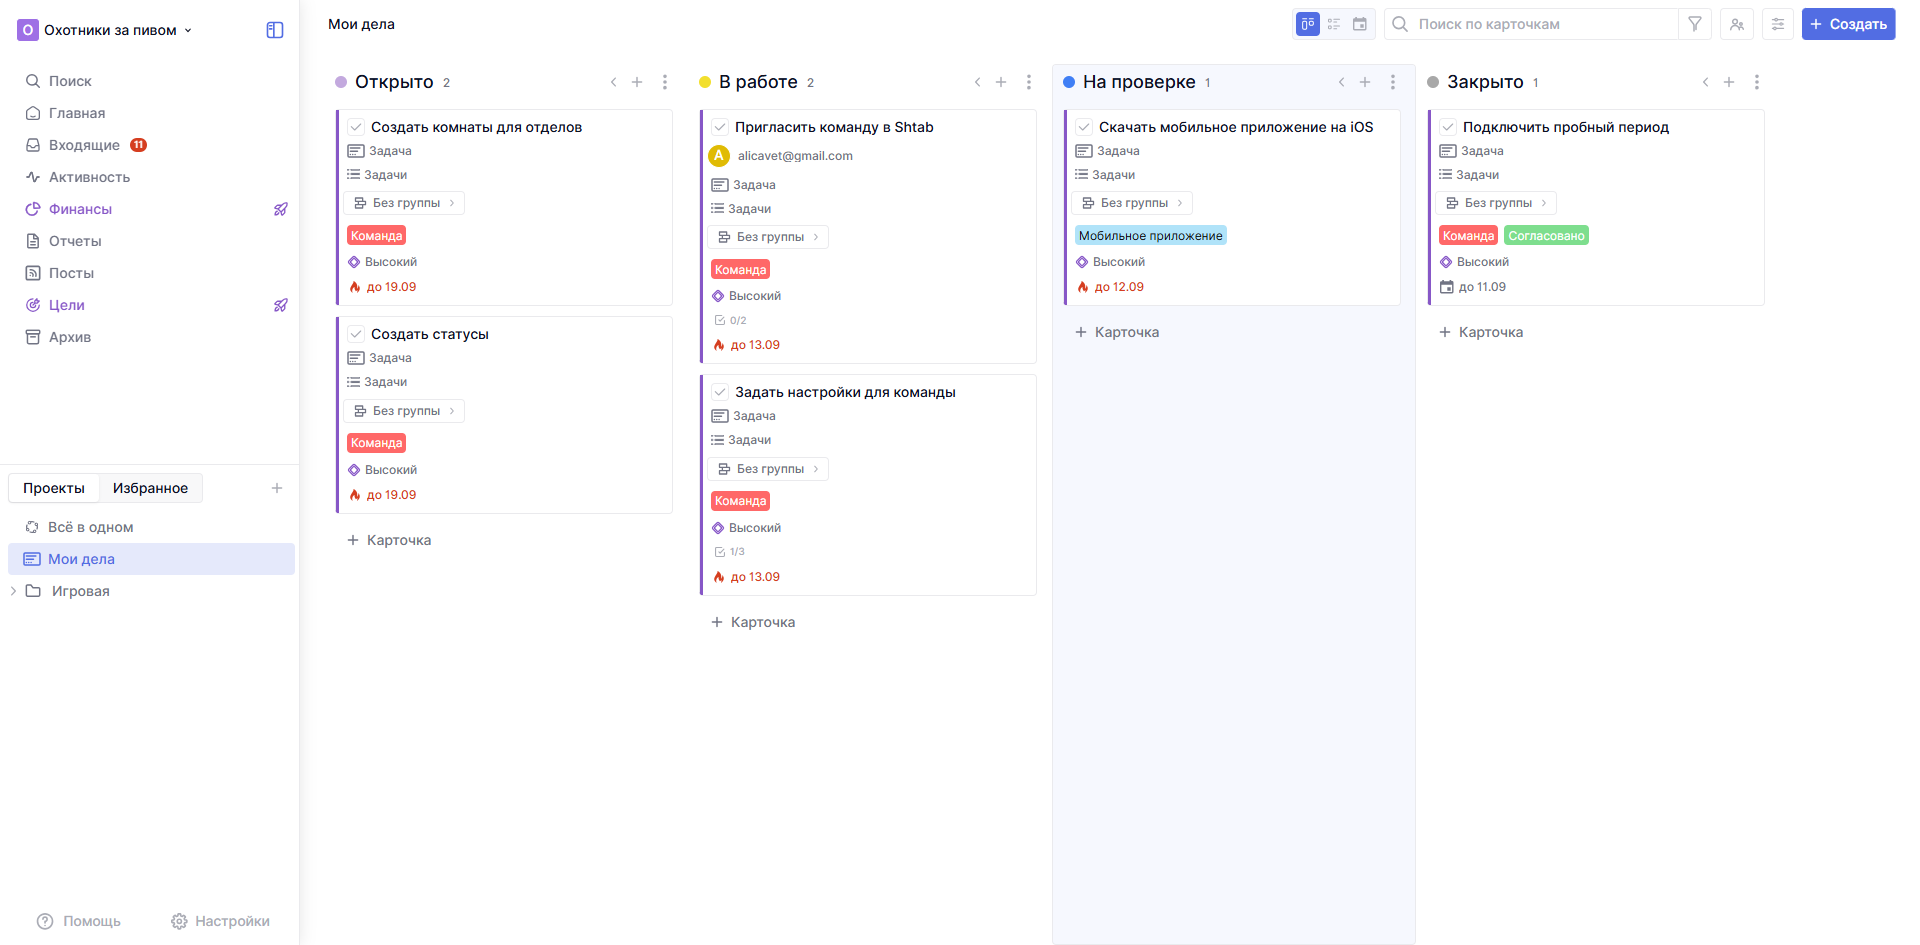Click the Создать button
Screen dimensions: 1920x945
pyautogui.click(x=1848, y=24)
